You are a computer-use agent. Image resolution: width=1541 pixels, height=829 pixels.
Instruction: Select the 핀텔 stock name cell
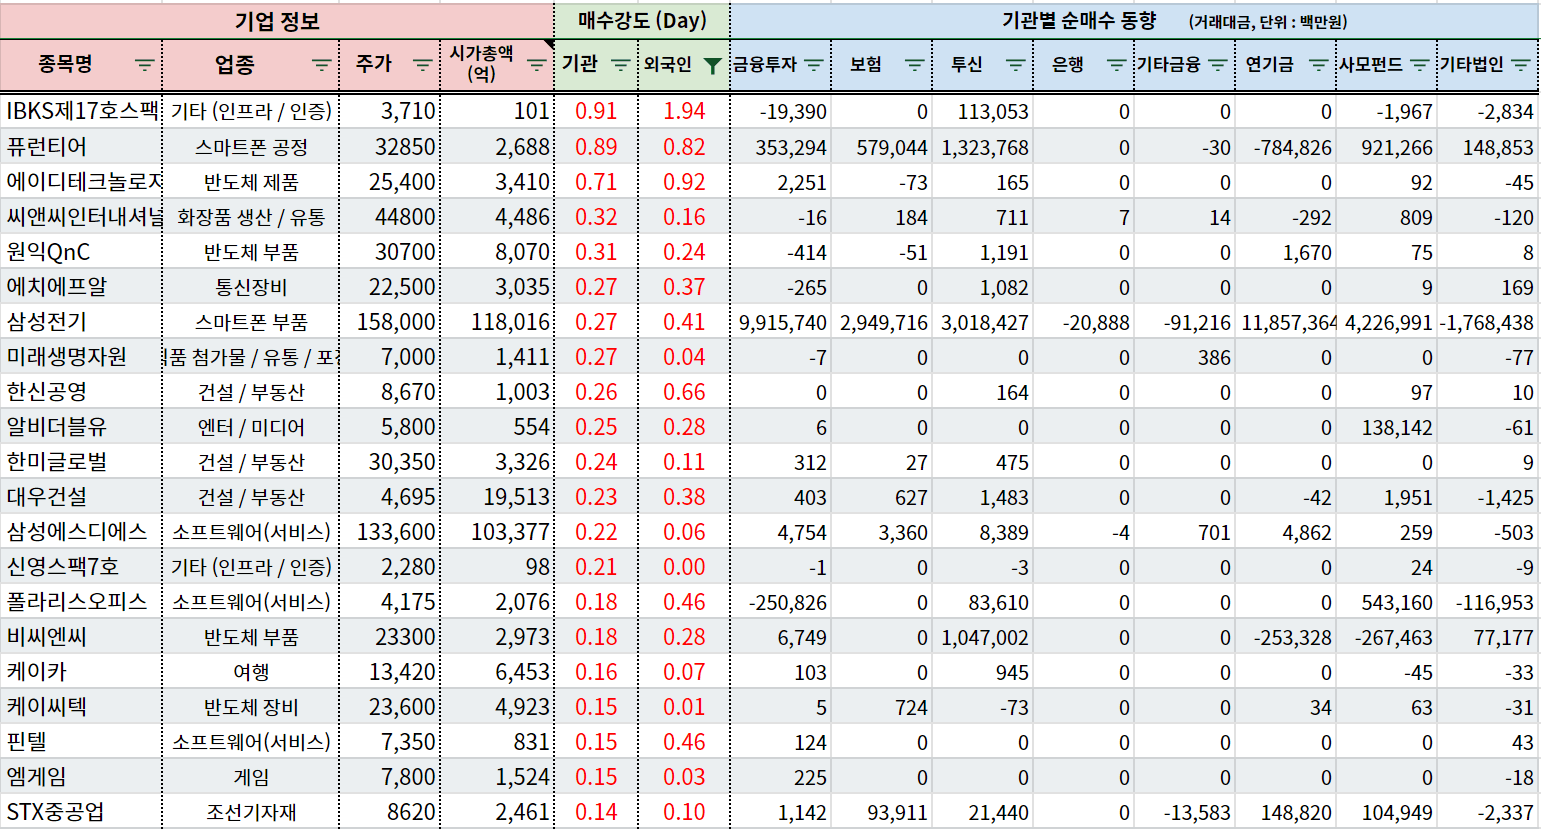click(81, 742)
